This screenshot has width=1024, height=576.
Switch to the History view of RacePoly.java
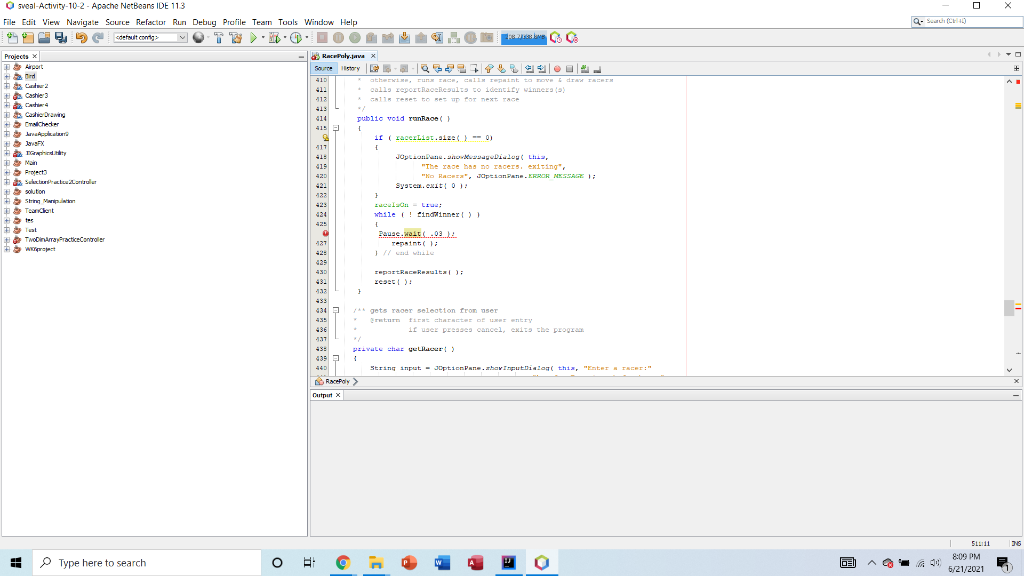pos(352,68)
